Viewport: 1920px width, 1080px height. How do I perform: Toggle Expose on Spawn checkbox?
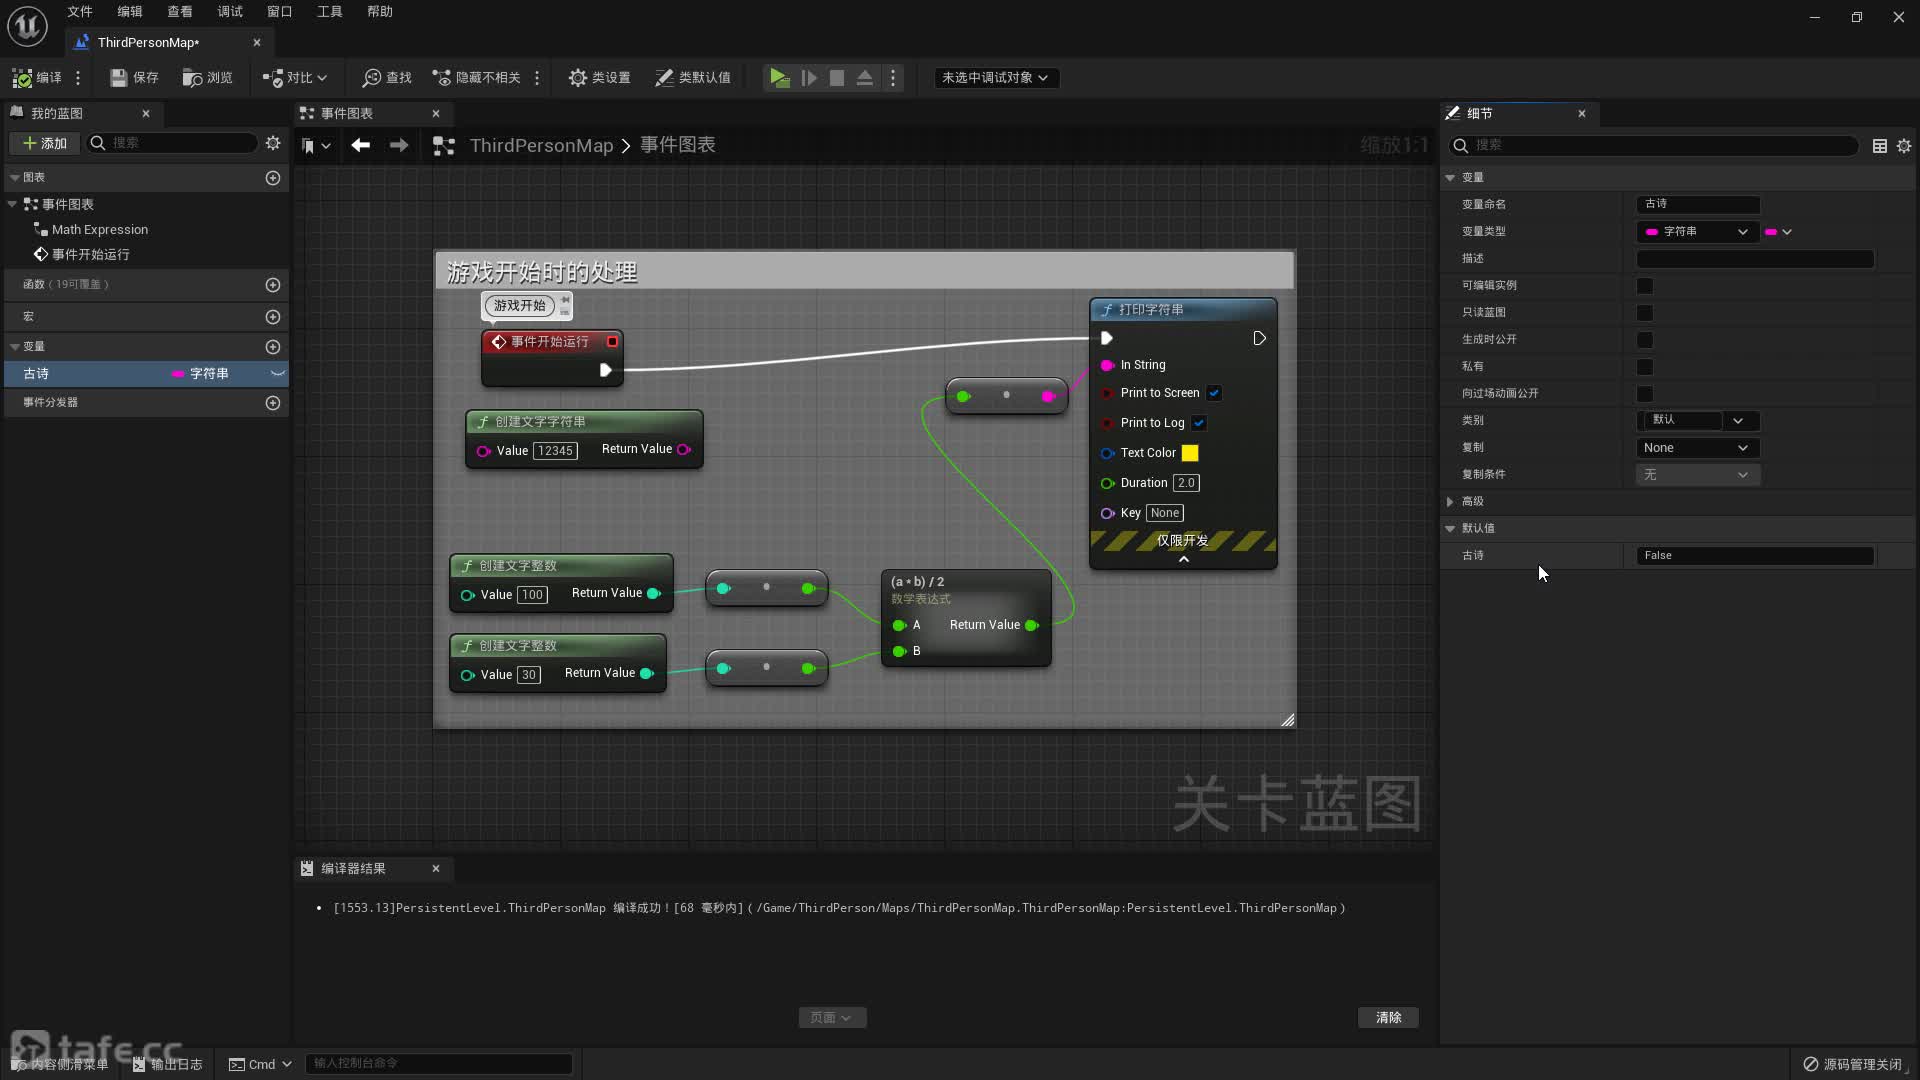(x=1645, y=340)
